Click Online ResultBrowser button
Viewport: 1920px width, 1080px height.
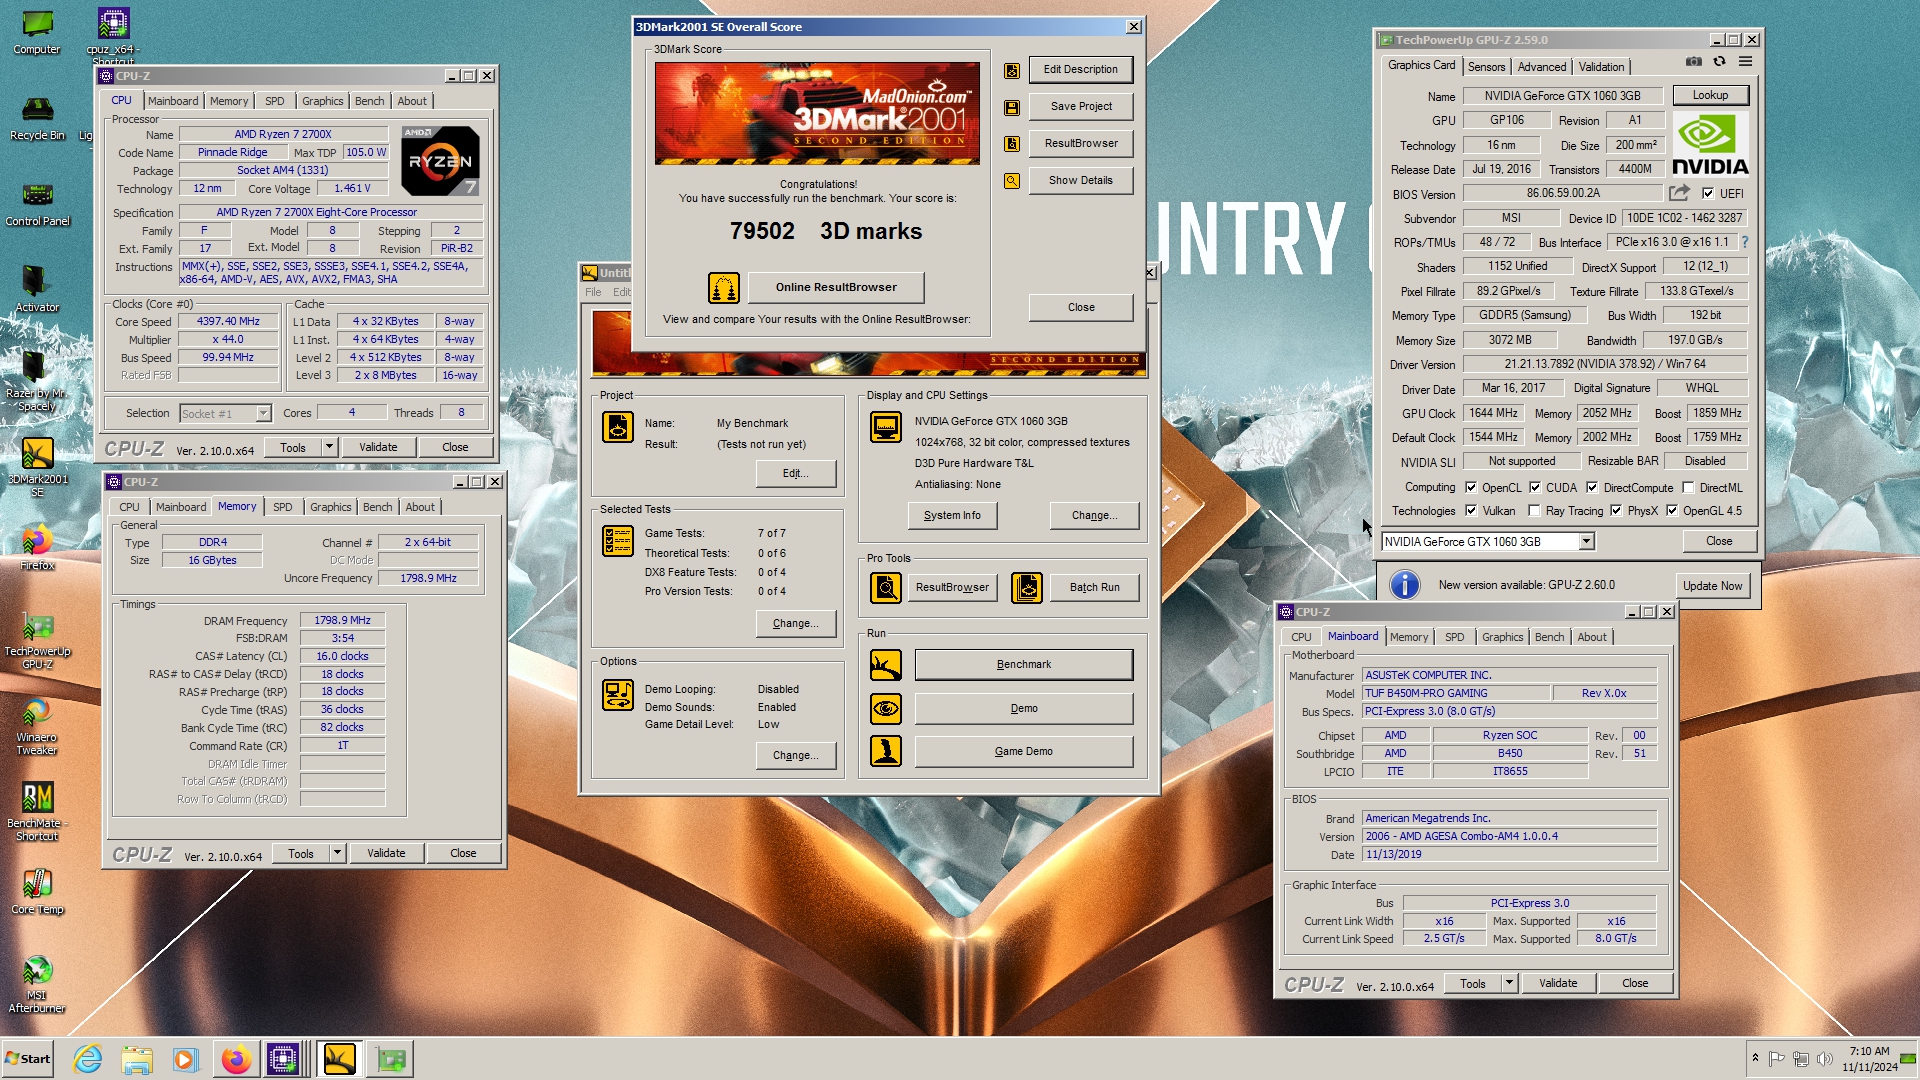[836, 287]
